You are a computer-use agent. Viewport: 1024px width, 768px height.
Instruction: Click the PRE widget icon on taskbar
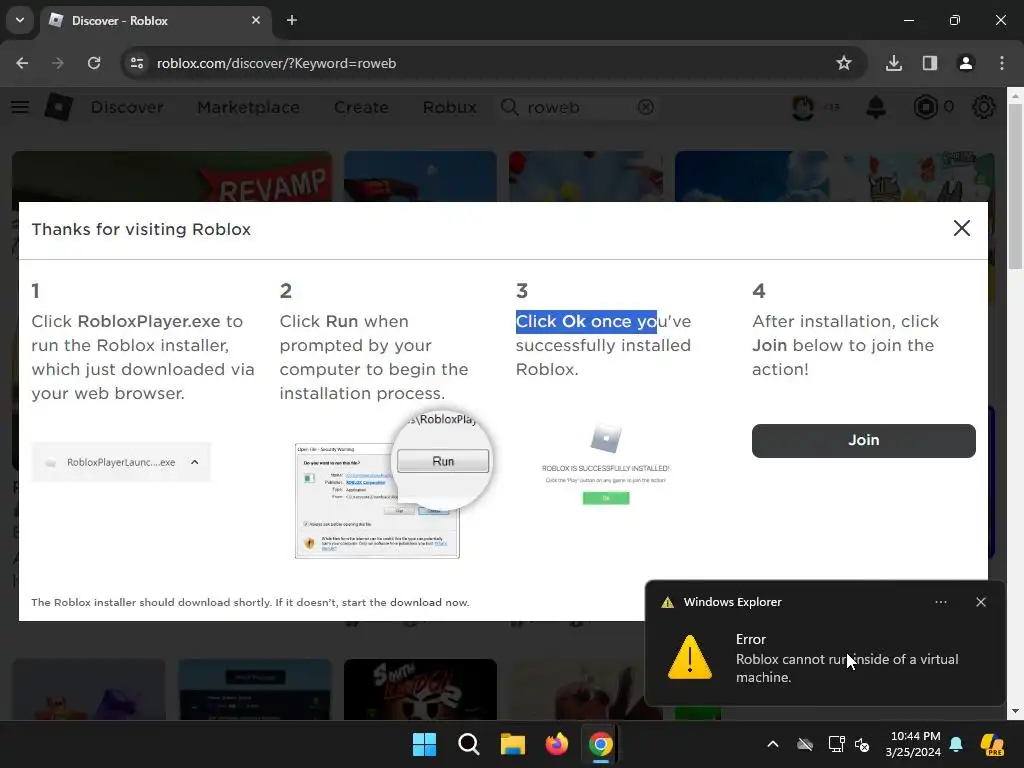(x=992, y=744)
